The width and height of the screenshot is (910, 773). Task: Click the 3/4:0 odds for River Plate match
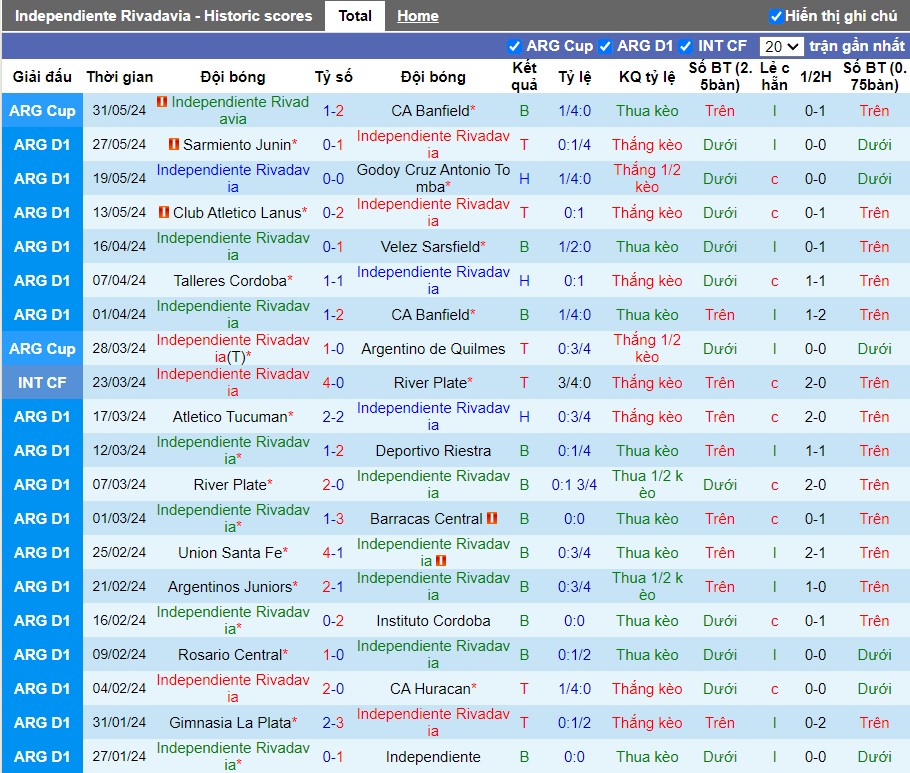coord(574,383)
